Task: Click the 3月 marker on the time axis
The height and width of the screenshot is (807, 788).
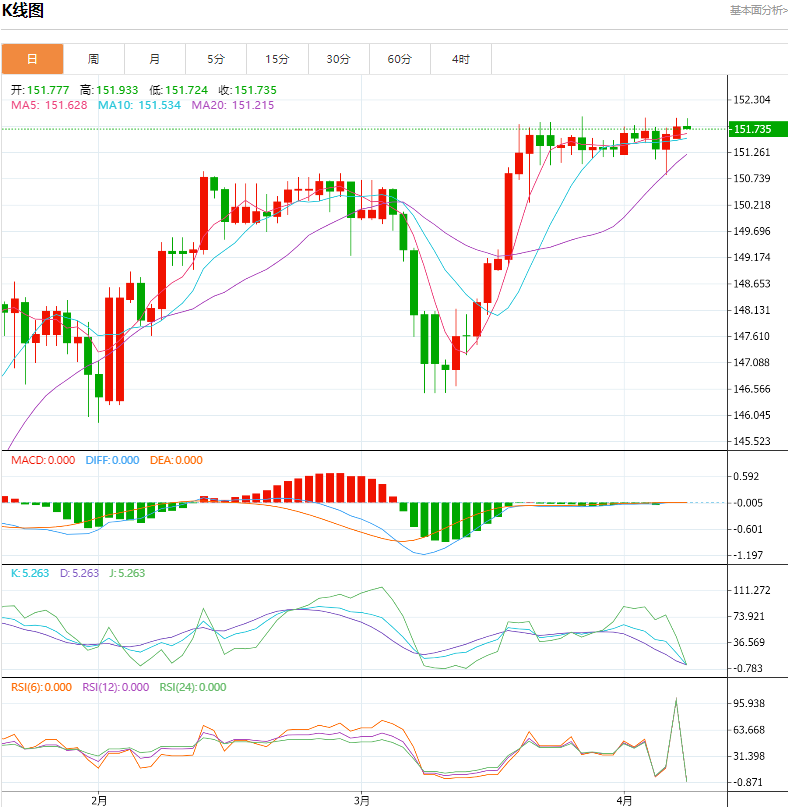Action: click(362, 800)
